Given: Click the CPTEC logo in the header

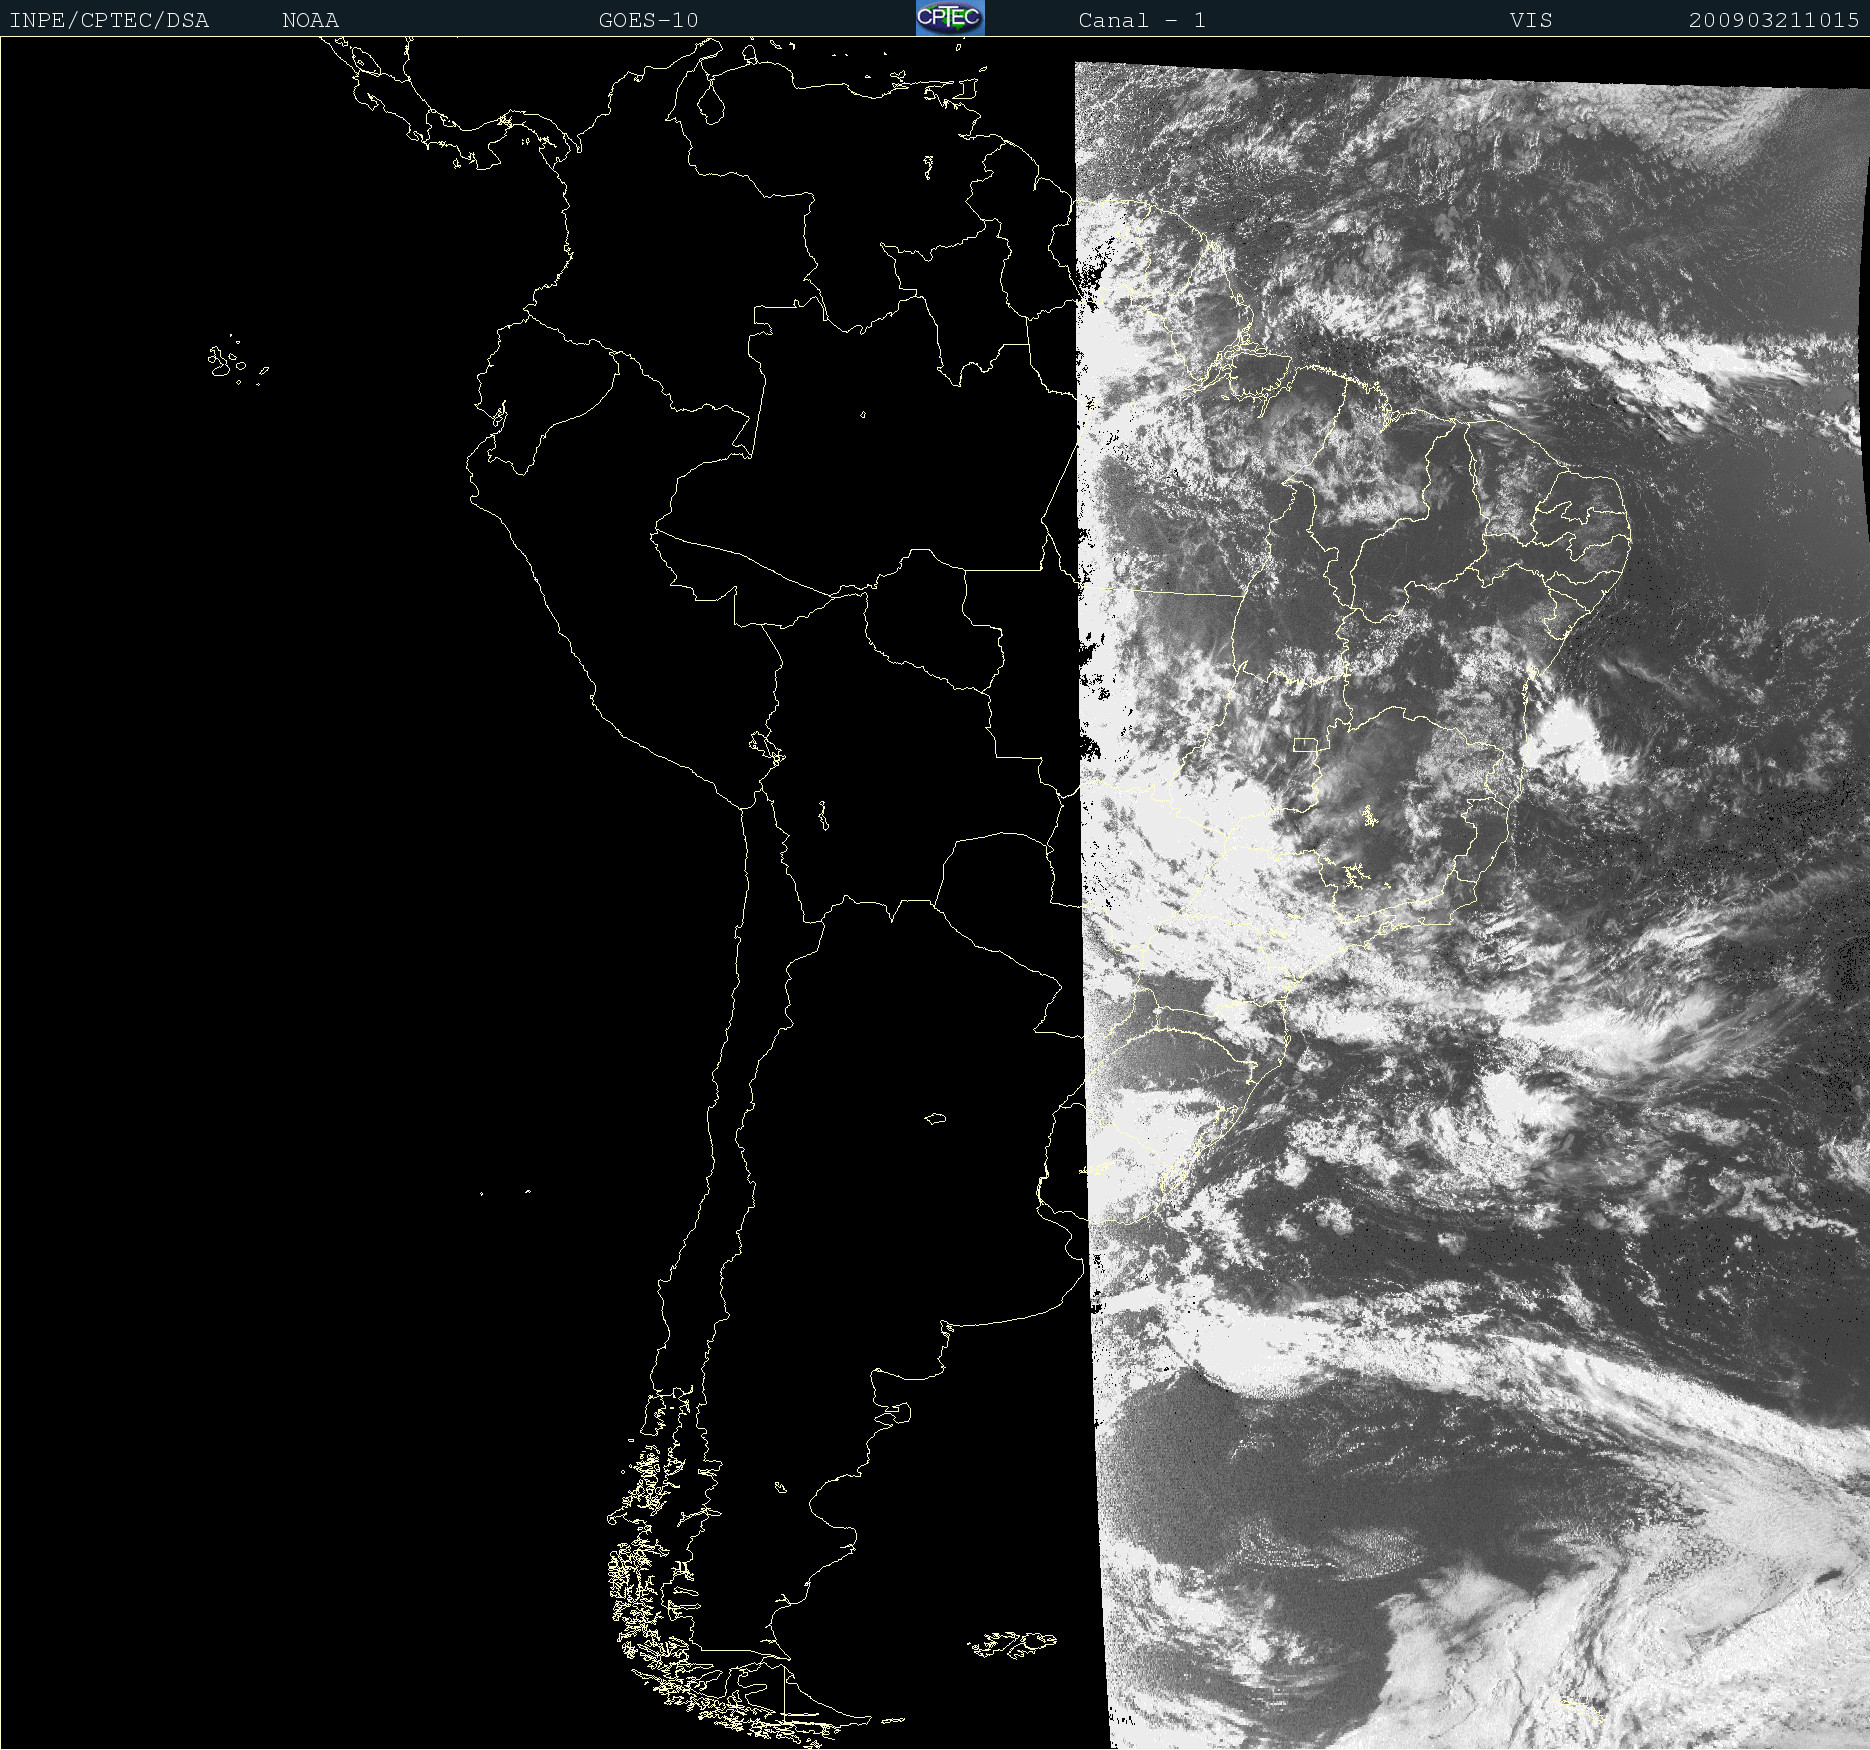Looking at the screenshot, I should point(950,18).
